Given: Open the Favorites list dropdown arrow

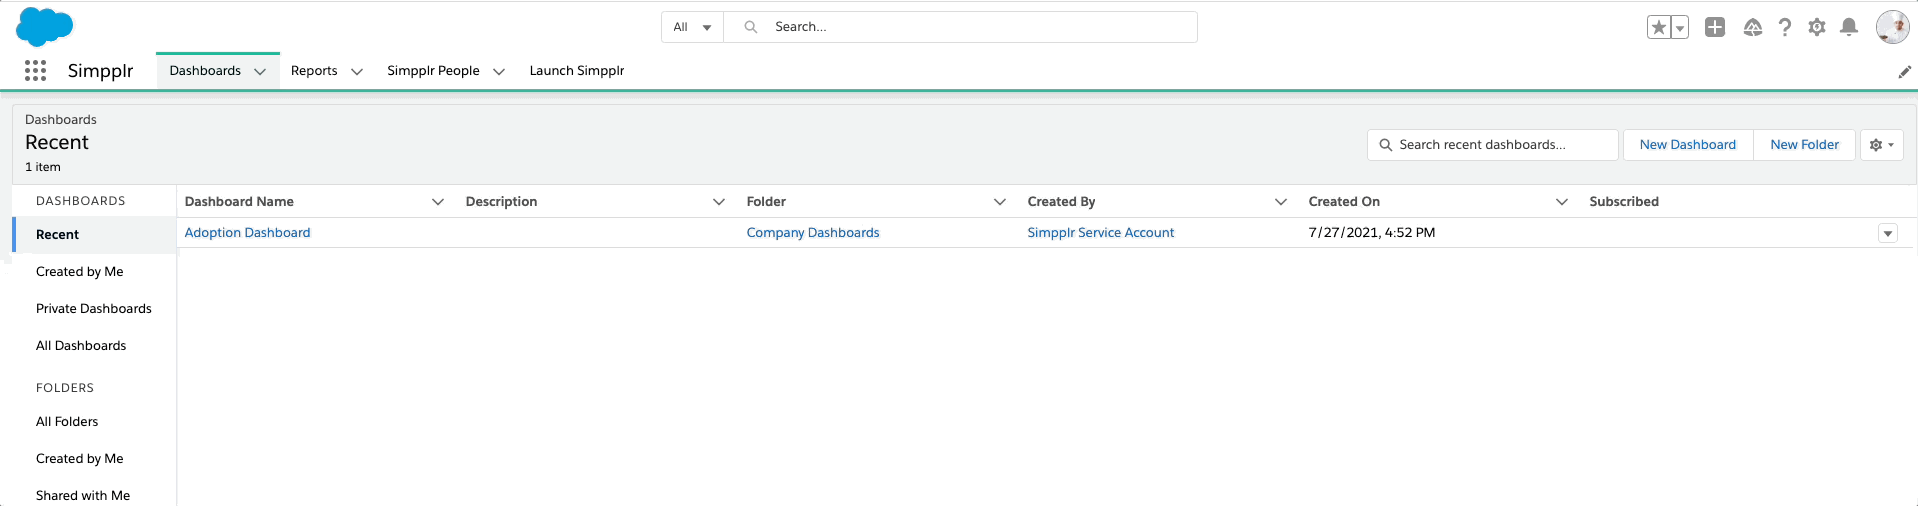Looking at the screenshot, I should [1680, 27].
